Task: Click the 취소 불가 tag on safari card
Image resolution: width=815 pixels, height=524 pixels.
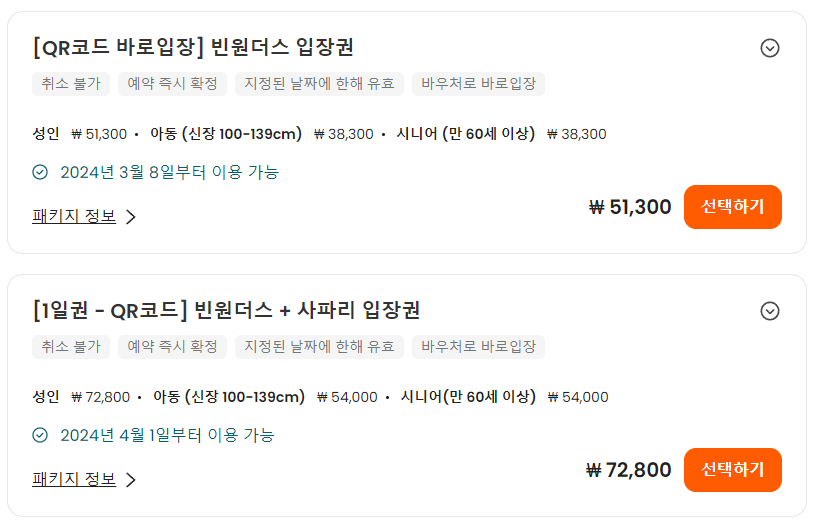Action: coord(71,347)
